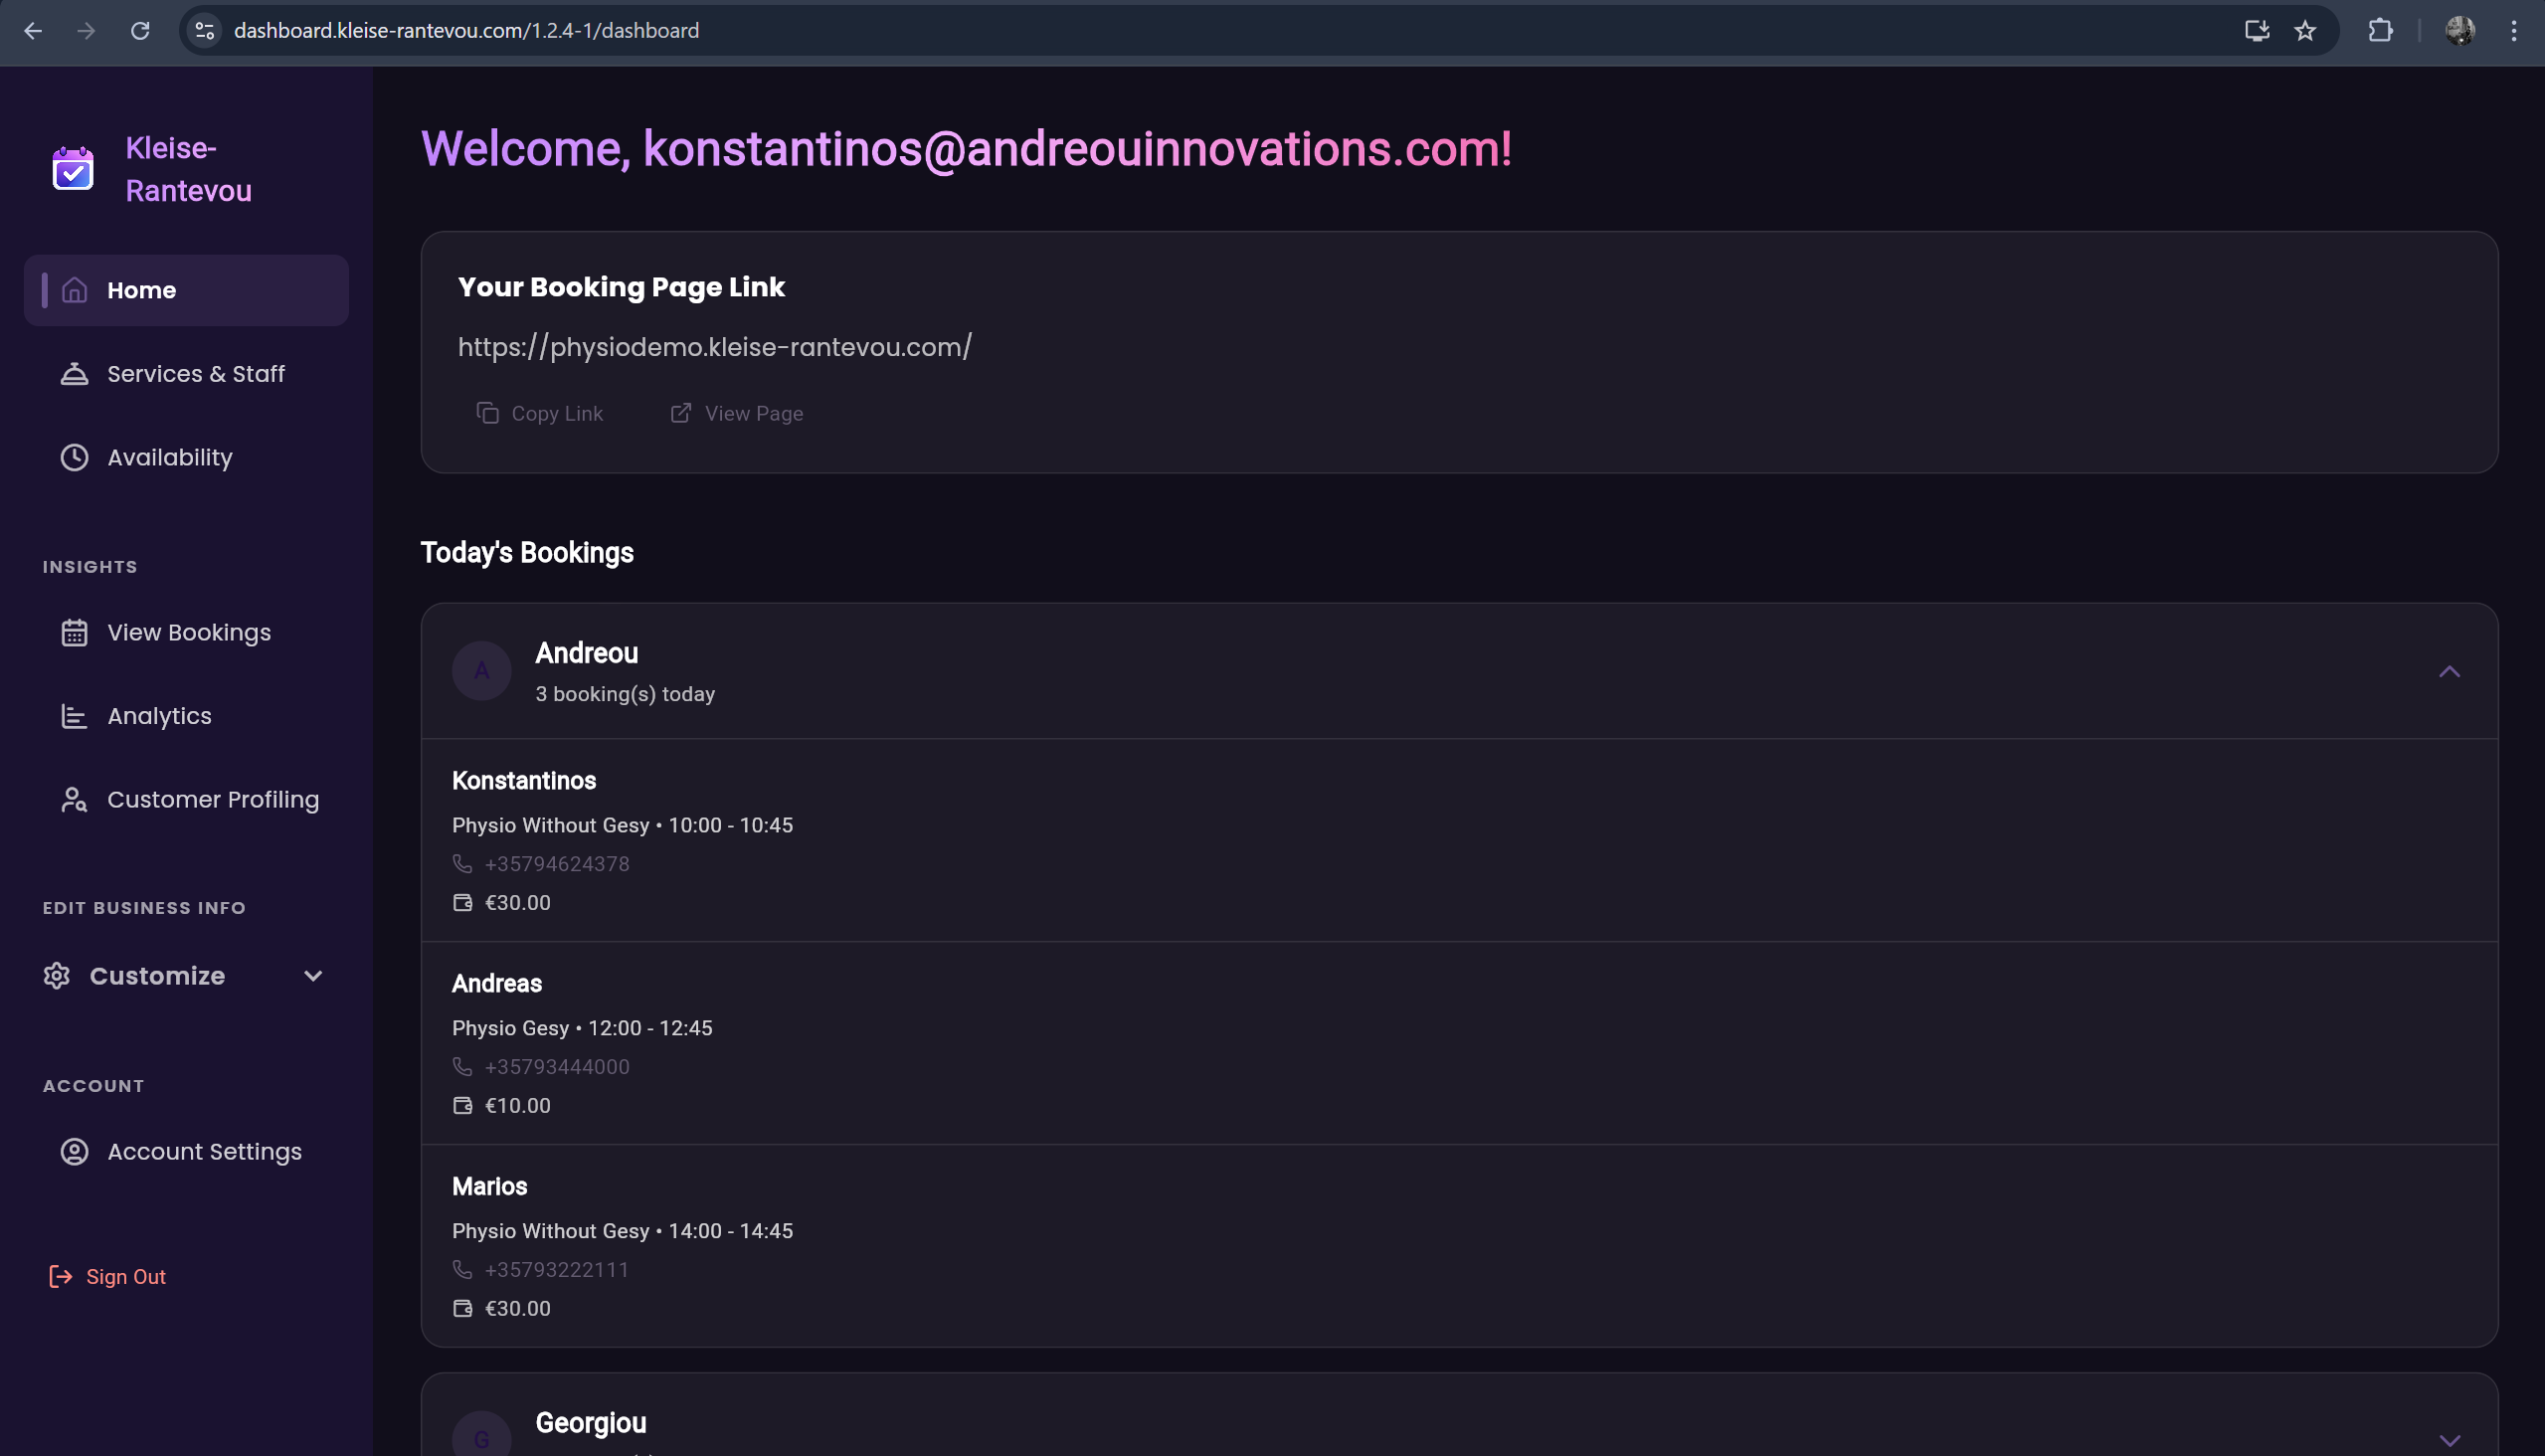Click the phone number +35793222111

[x=557, y=1270]
